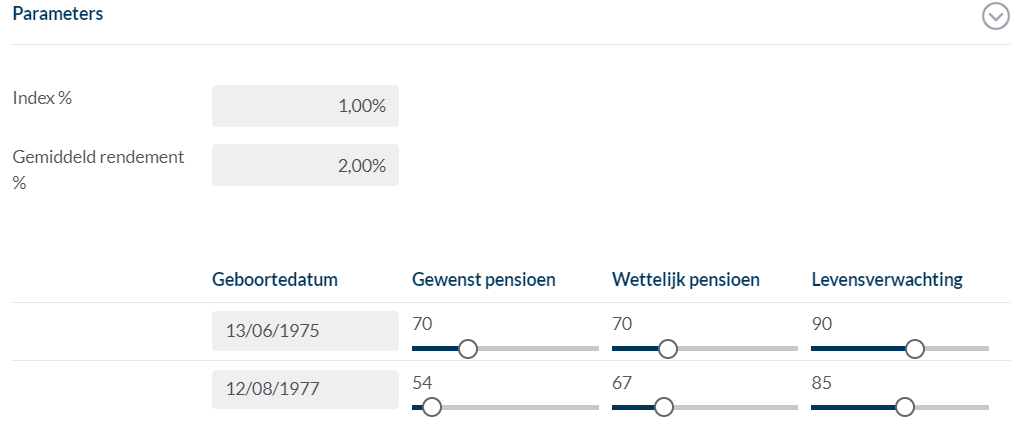Click Gewenst pensioen slider handle at 70
Screen dimensions: 1022x430
click(x=467, y=349)
